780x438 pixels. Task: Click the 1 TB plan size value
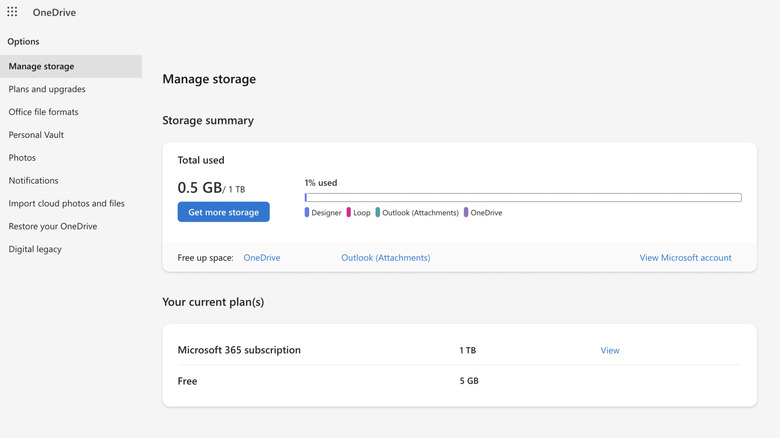click(x=468, y=350)
